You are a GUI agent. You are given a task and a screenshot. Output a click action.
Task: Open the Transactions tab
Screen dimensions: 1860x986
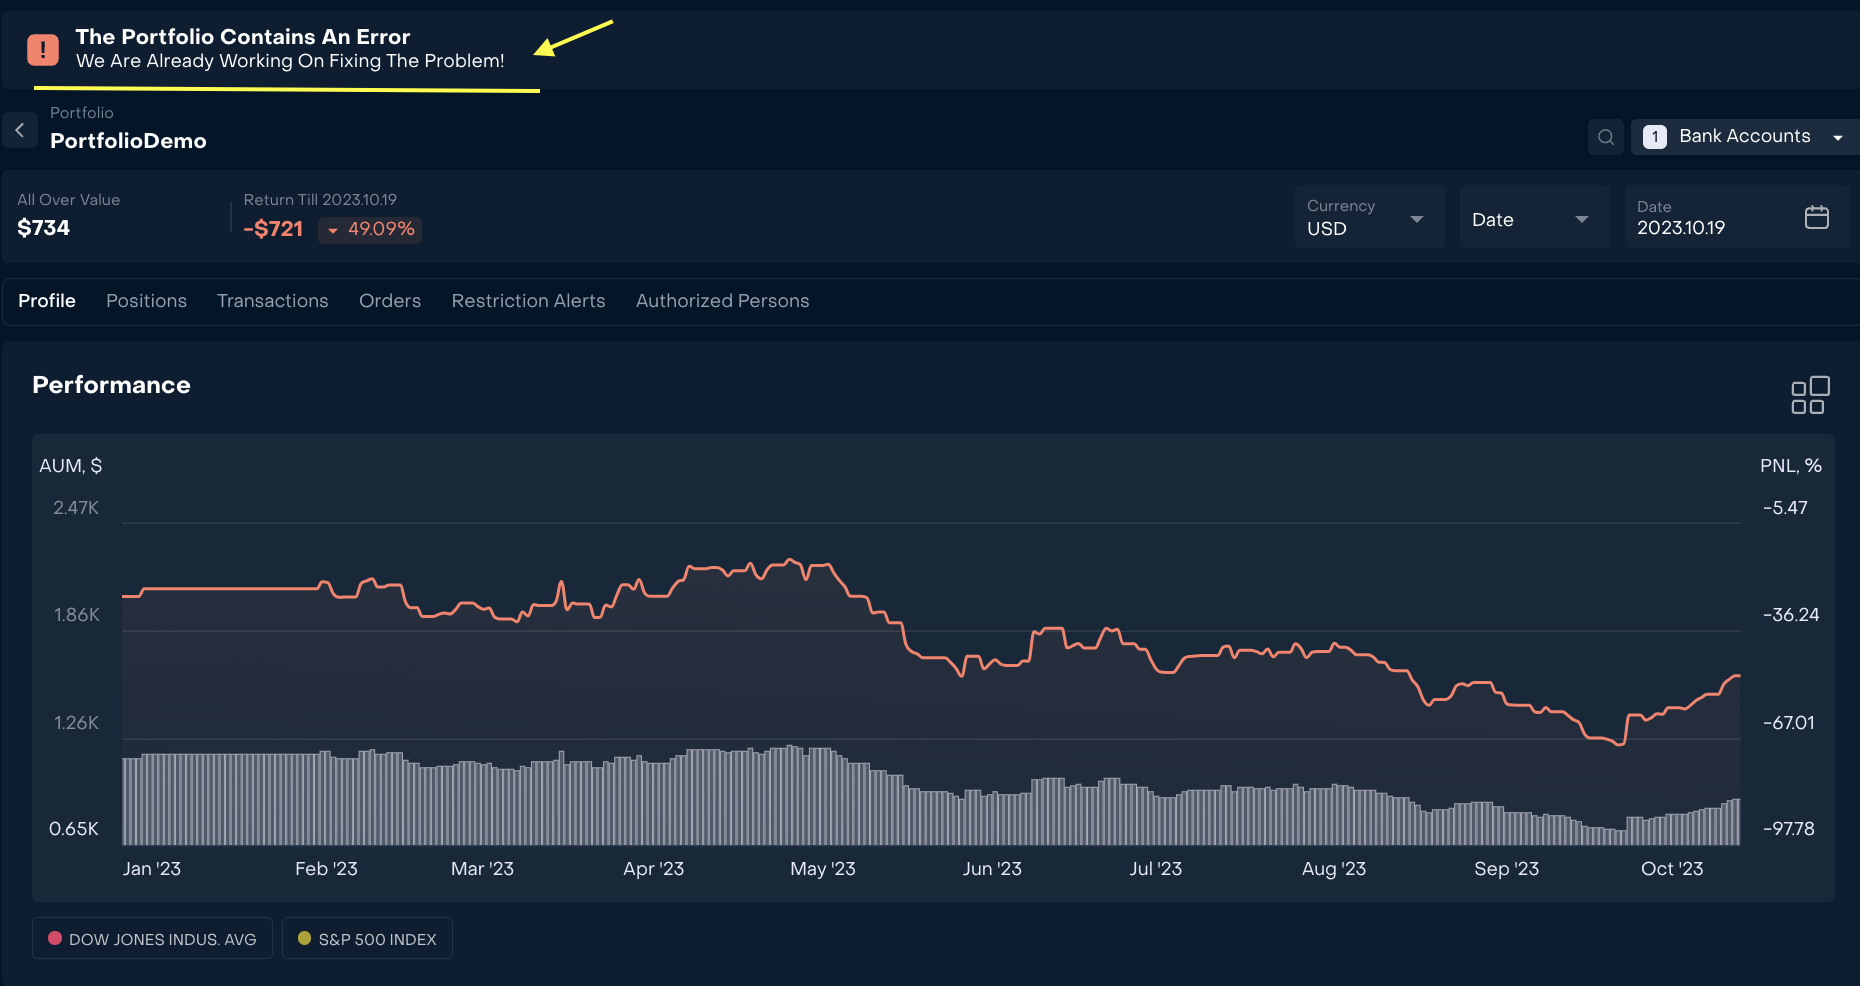point(272,301)
